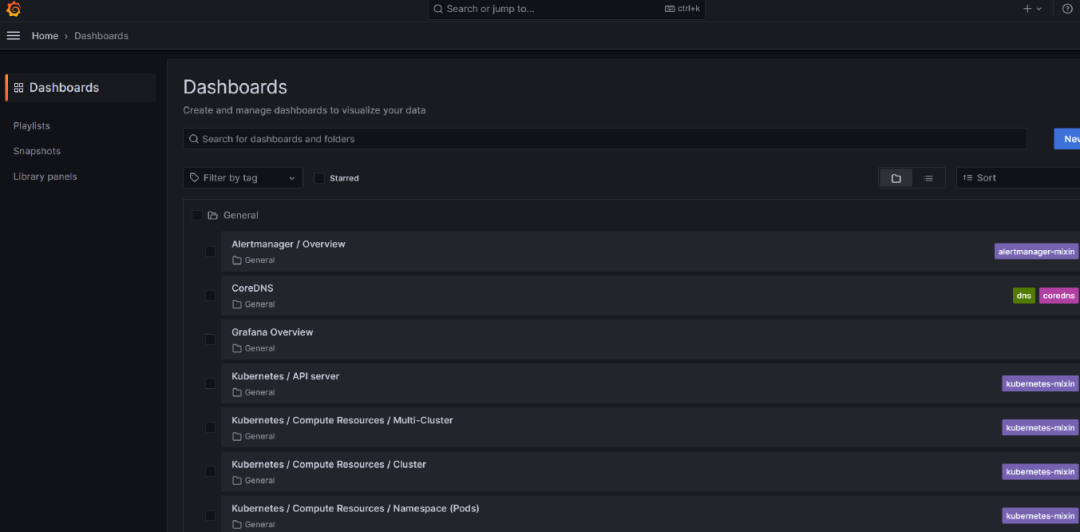Open the Sort dropdown
Screen dimensions: 1080x532
click(1018, 178)
